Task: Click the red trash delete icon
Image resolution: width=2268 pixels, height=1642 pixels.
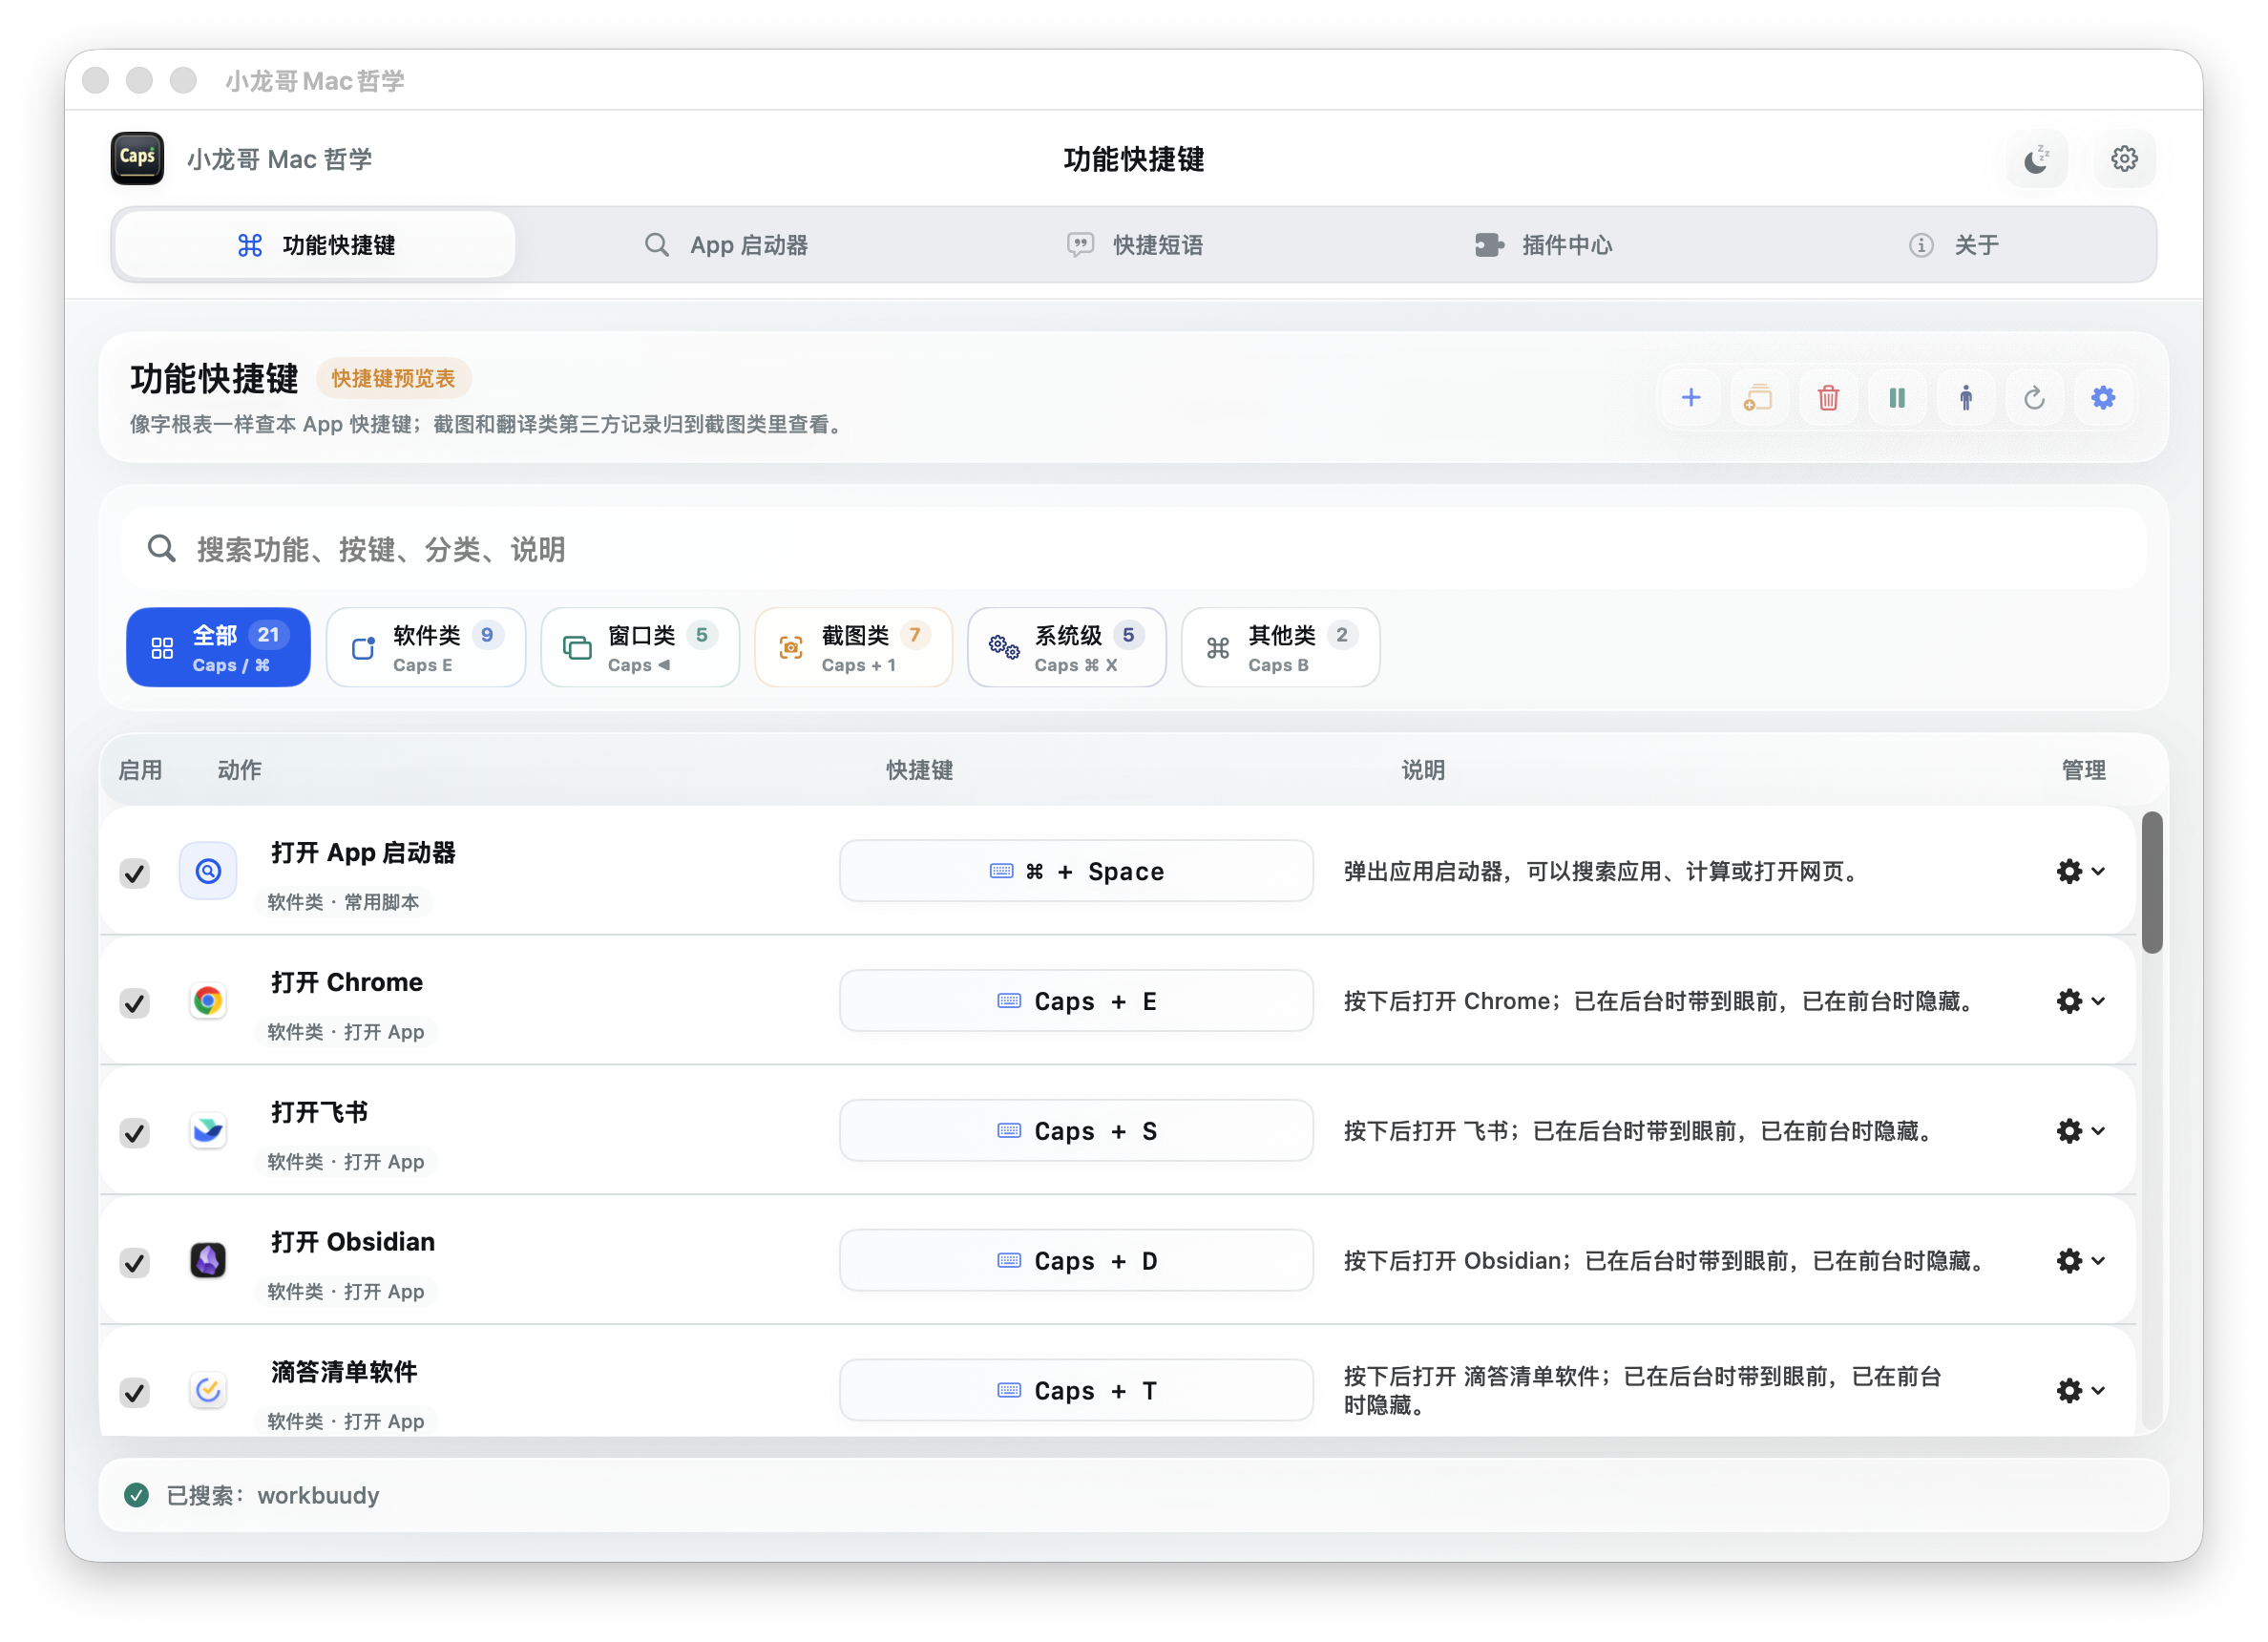Action: coord(1828,398)
